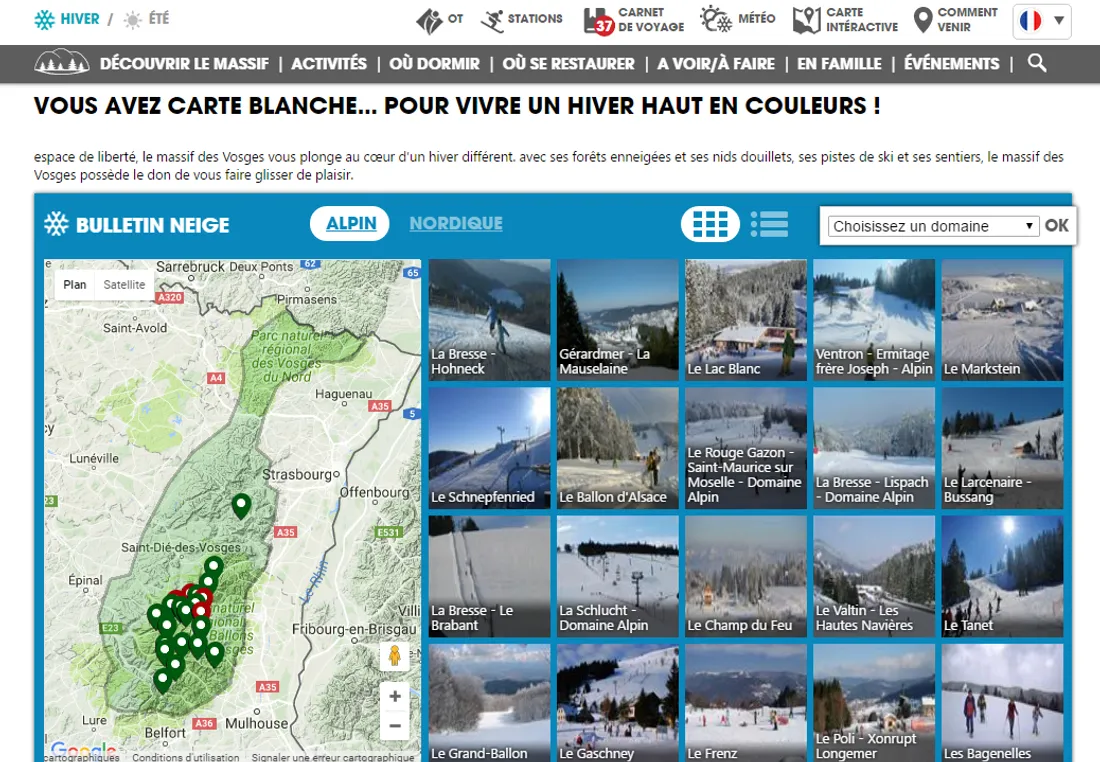This screenshot has width=1100, height=762.
Task: Switch to list view display
Action: coord(769,224)
